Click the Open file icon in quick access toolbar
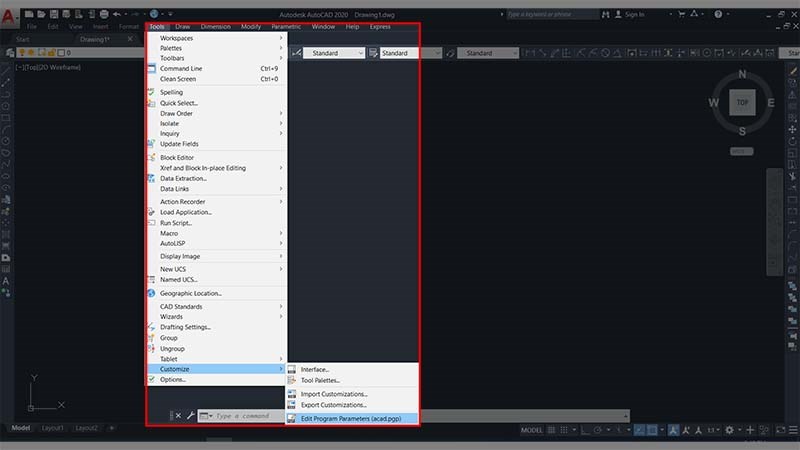 pyautogui.click(x=41, y=14)
